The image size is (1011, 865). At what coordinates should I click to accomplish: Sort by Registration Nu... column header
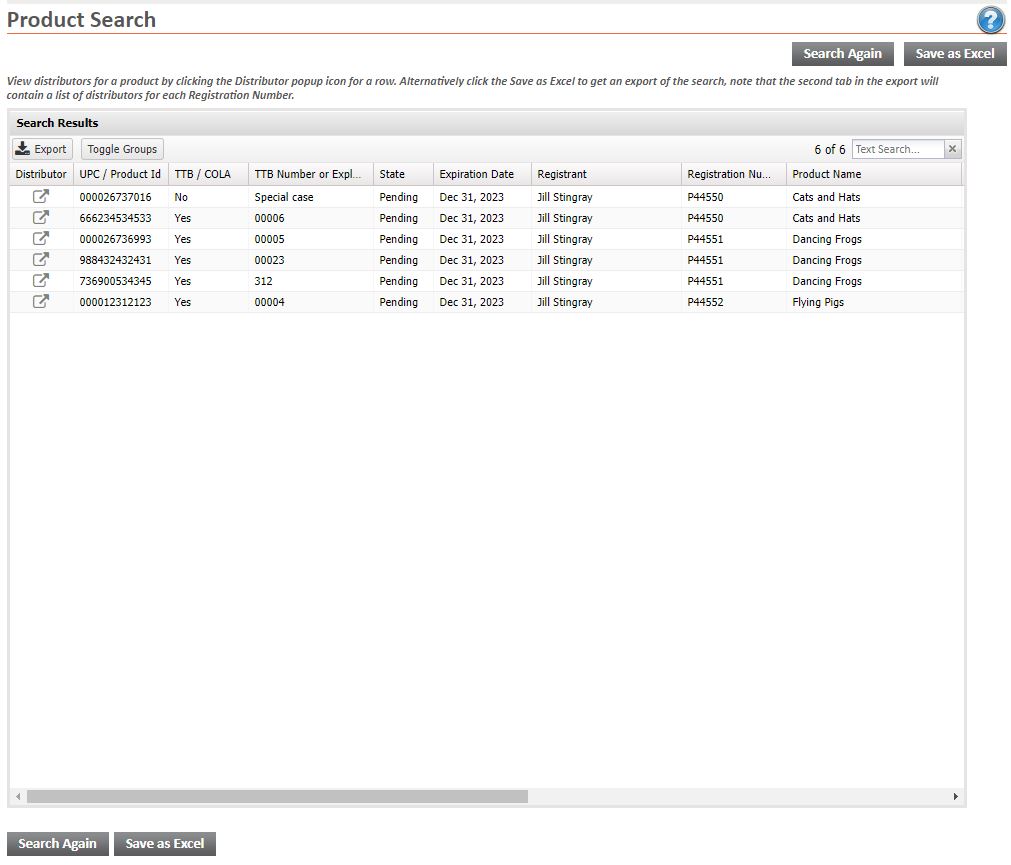[734, 174]
